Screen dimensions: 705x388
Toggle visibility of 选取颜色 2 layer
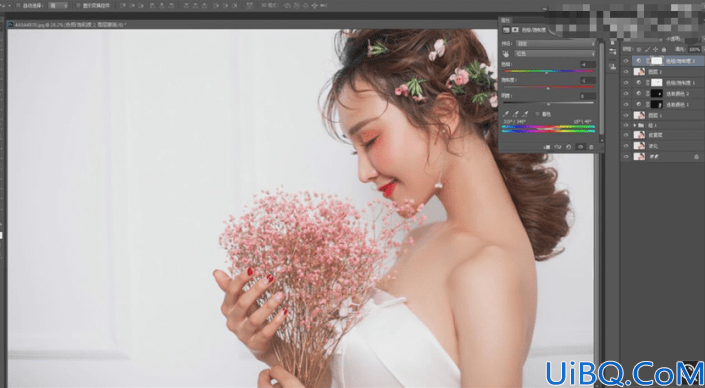click(x=626, y=94)
